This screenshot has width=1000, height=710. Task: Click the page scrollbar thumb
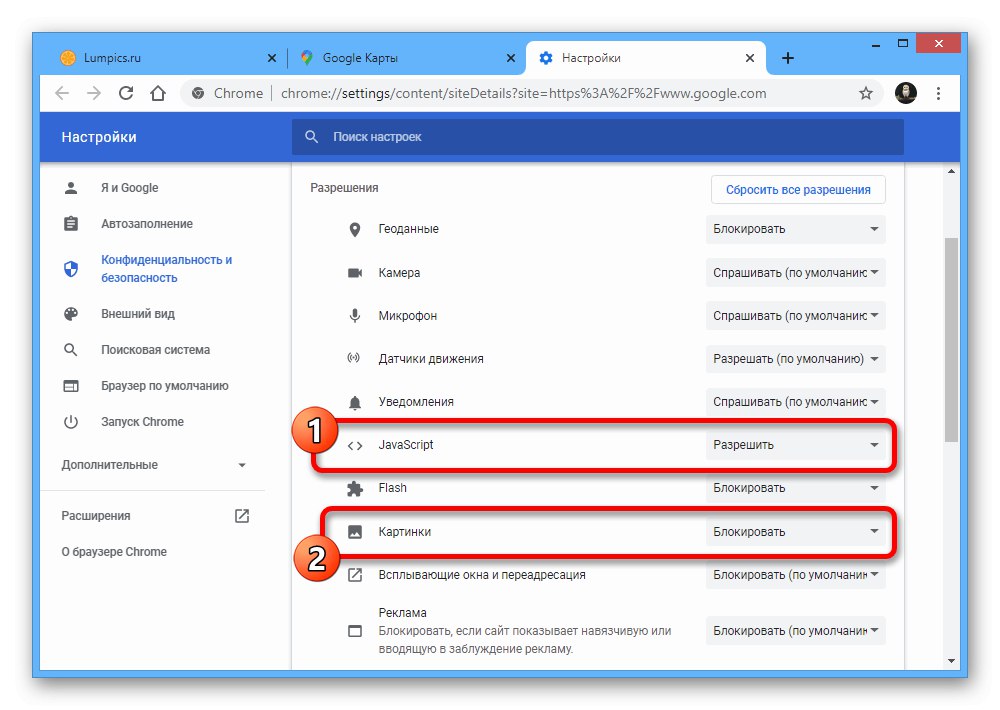951,339
